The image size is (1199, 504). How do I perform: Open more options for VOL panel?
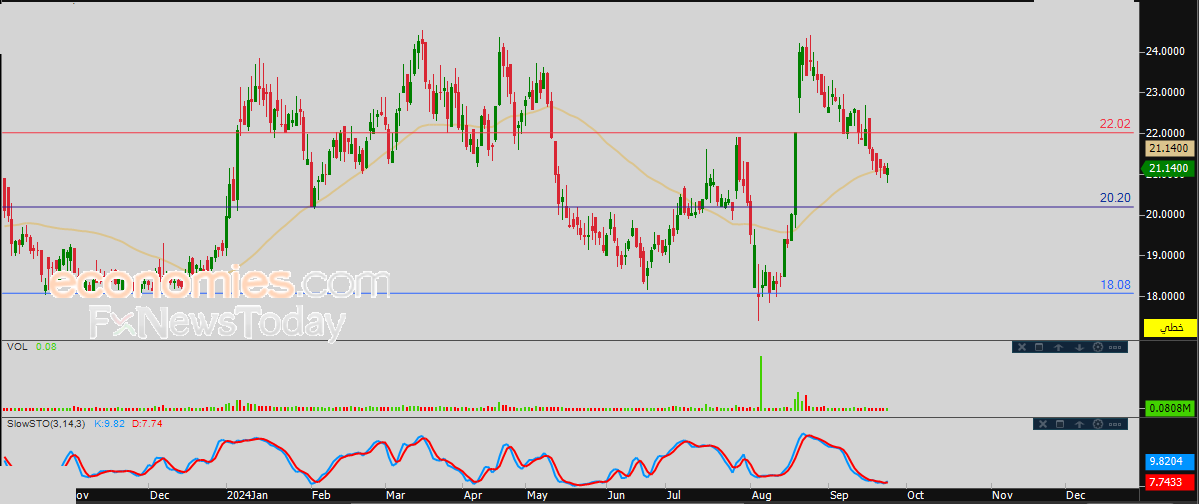tap(1116, 347)
